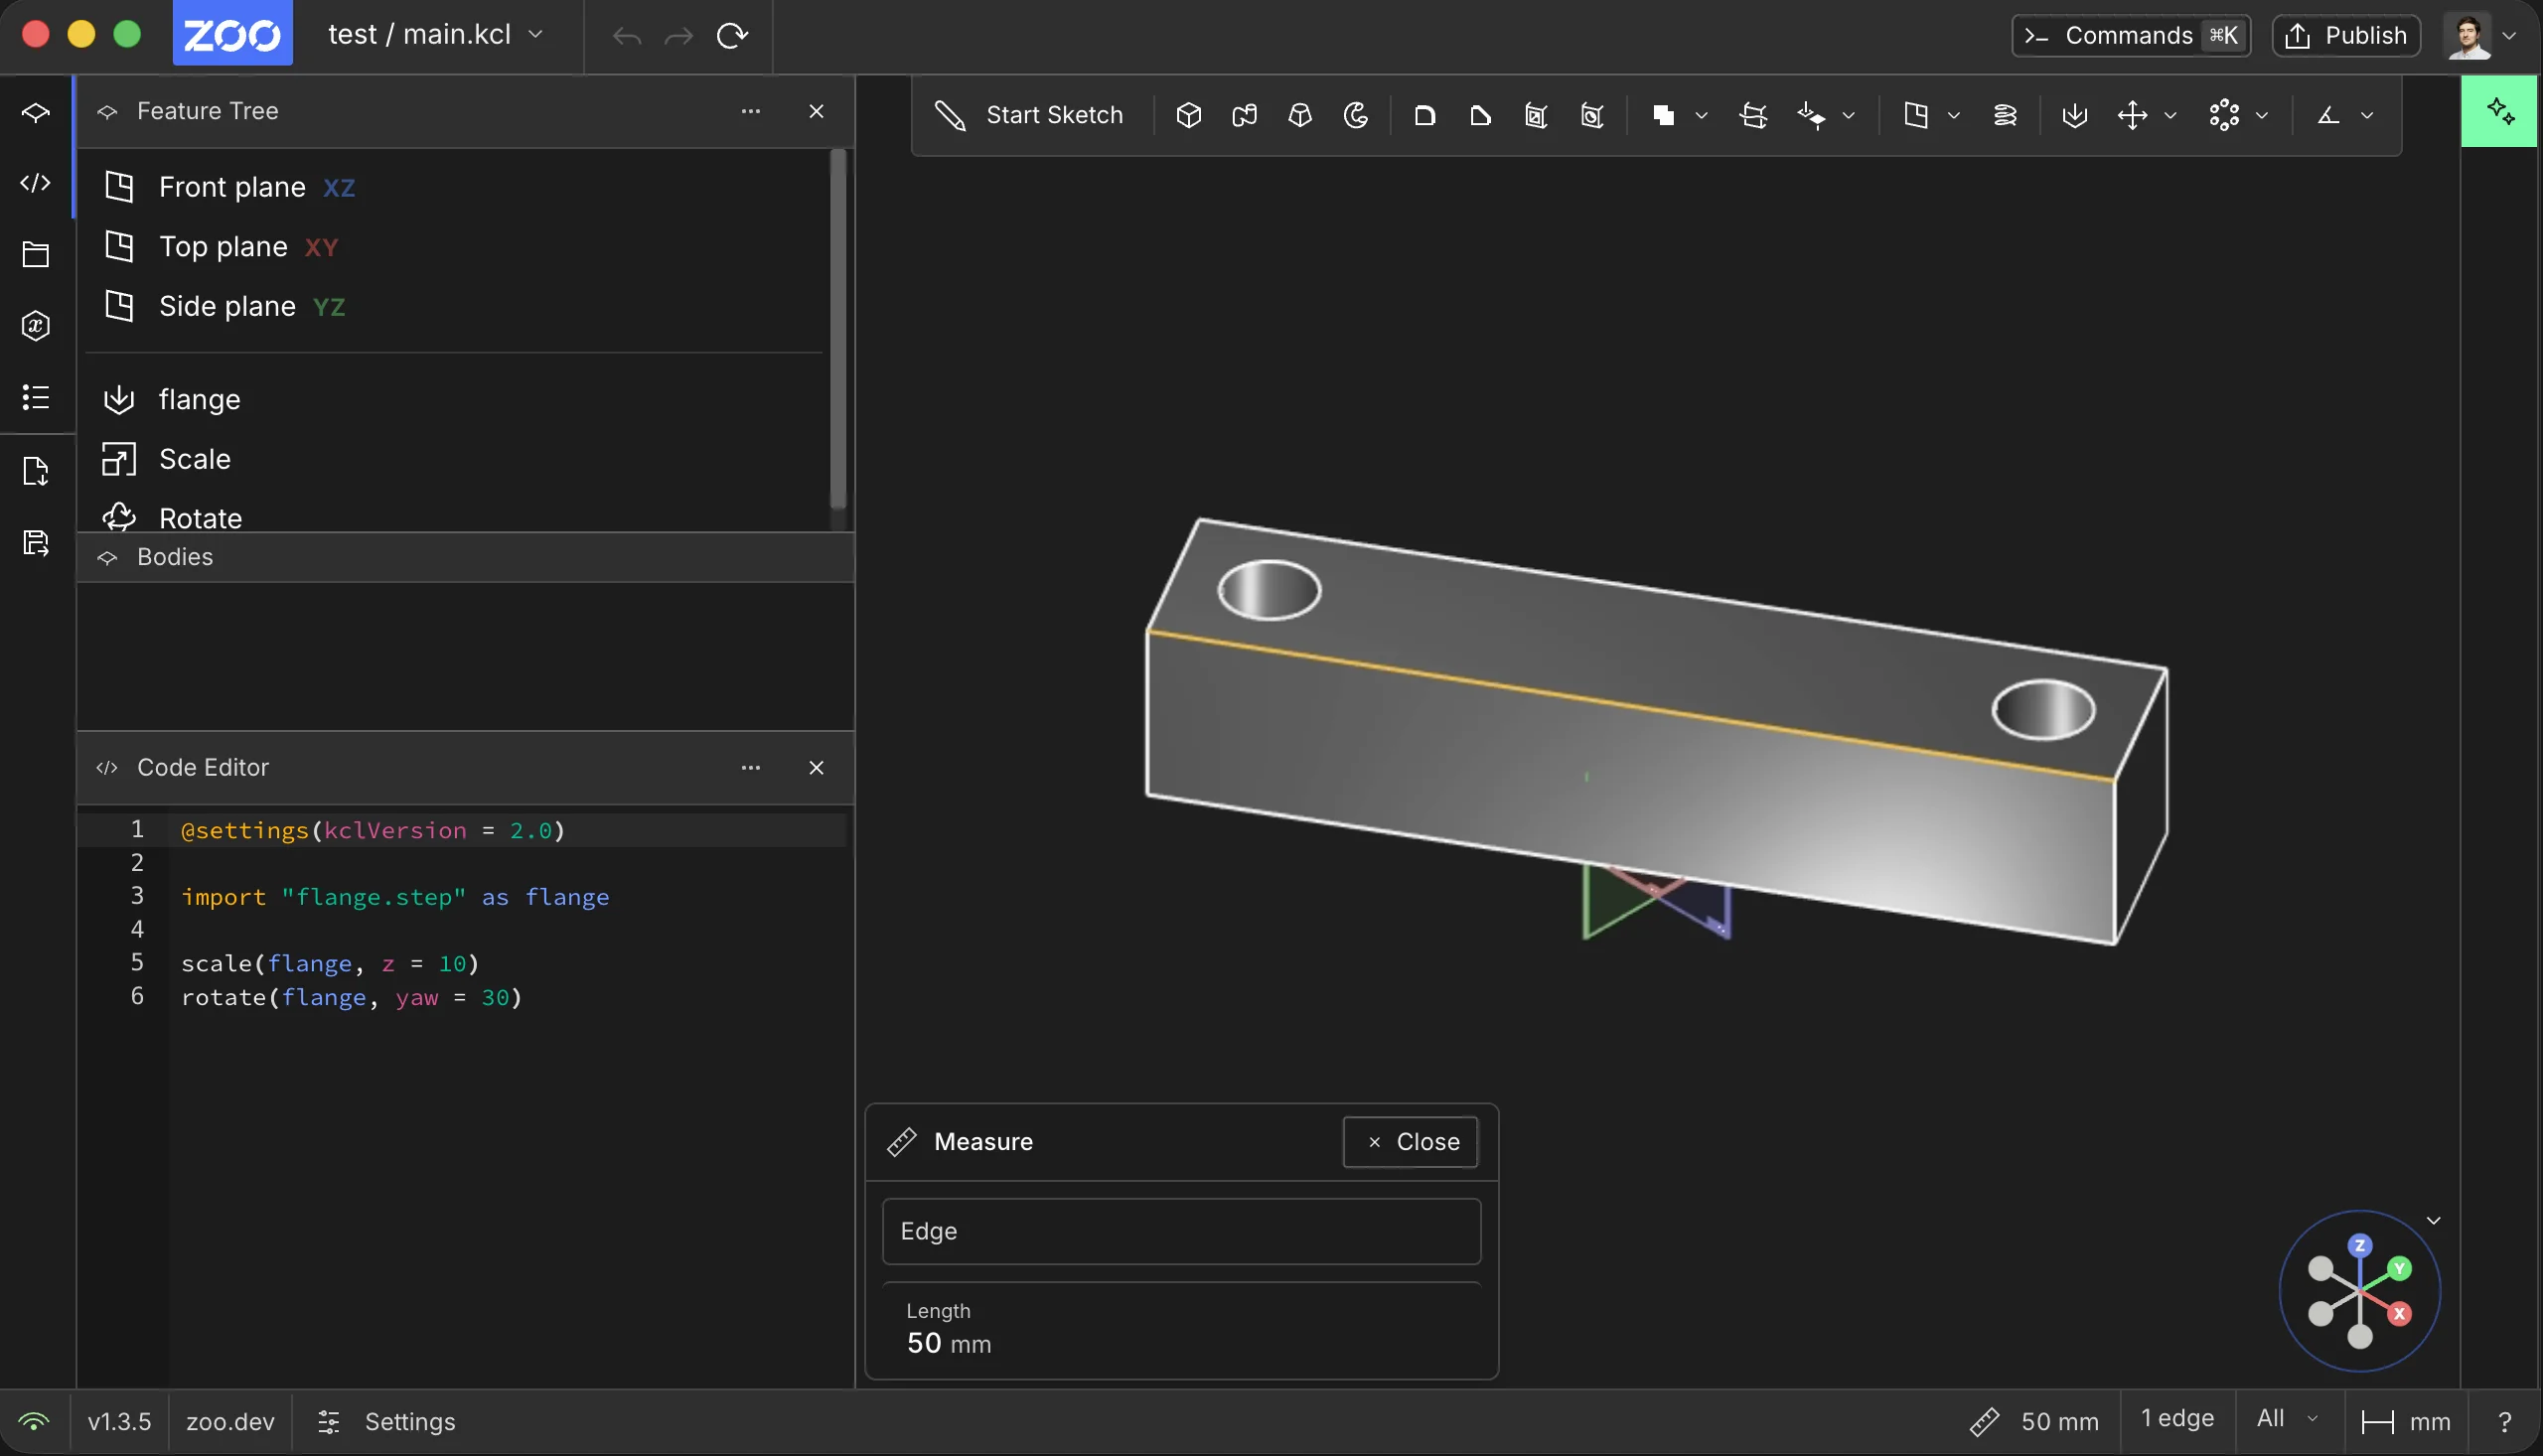The image size is (2543, 1456).
Task: Open the Boolean tools dropdown arrow
Action: coord(1701,115)
